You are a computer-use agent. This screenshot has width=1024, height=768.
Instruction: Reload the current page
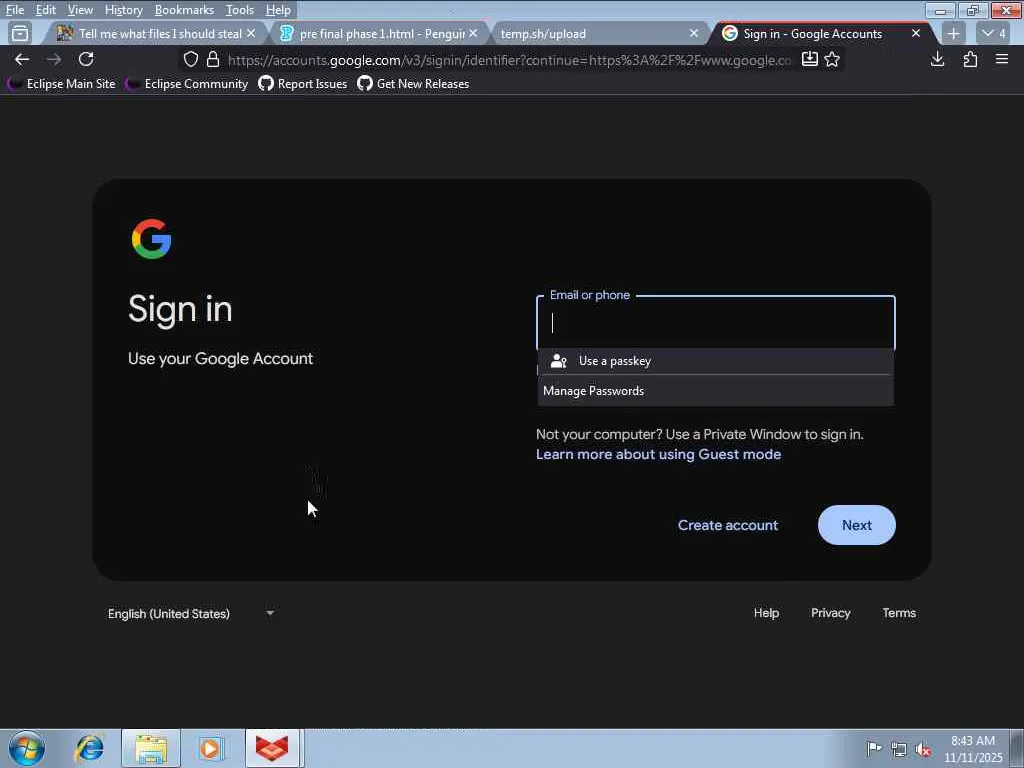click(86, 59)
